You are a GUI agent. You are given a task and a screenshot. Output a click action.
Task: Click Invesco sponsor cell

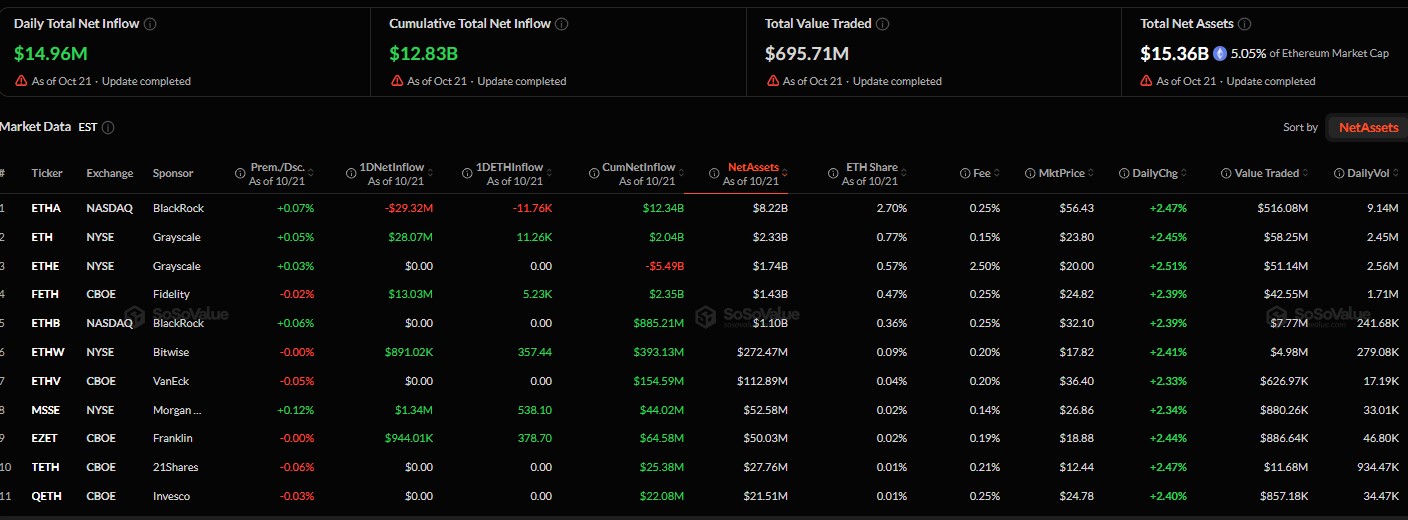(171, 496)
